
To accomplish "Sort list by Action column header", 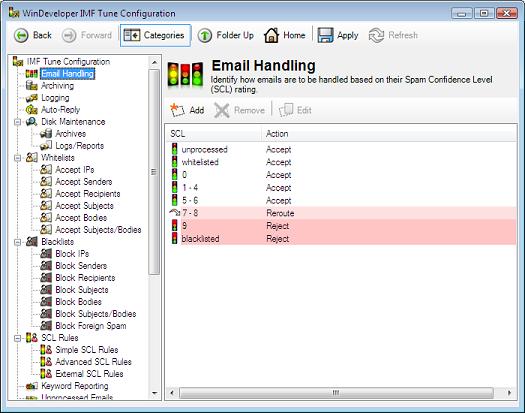I will coord(389,134).
